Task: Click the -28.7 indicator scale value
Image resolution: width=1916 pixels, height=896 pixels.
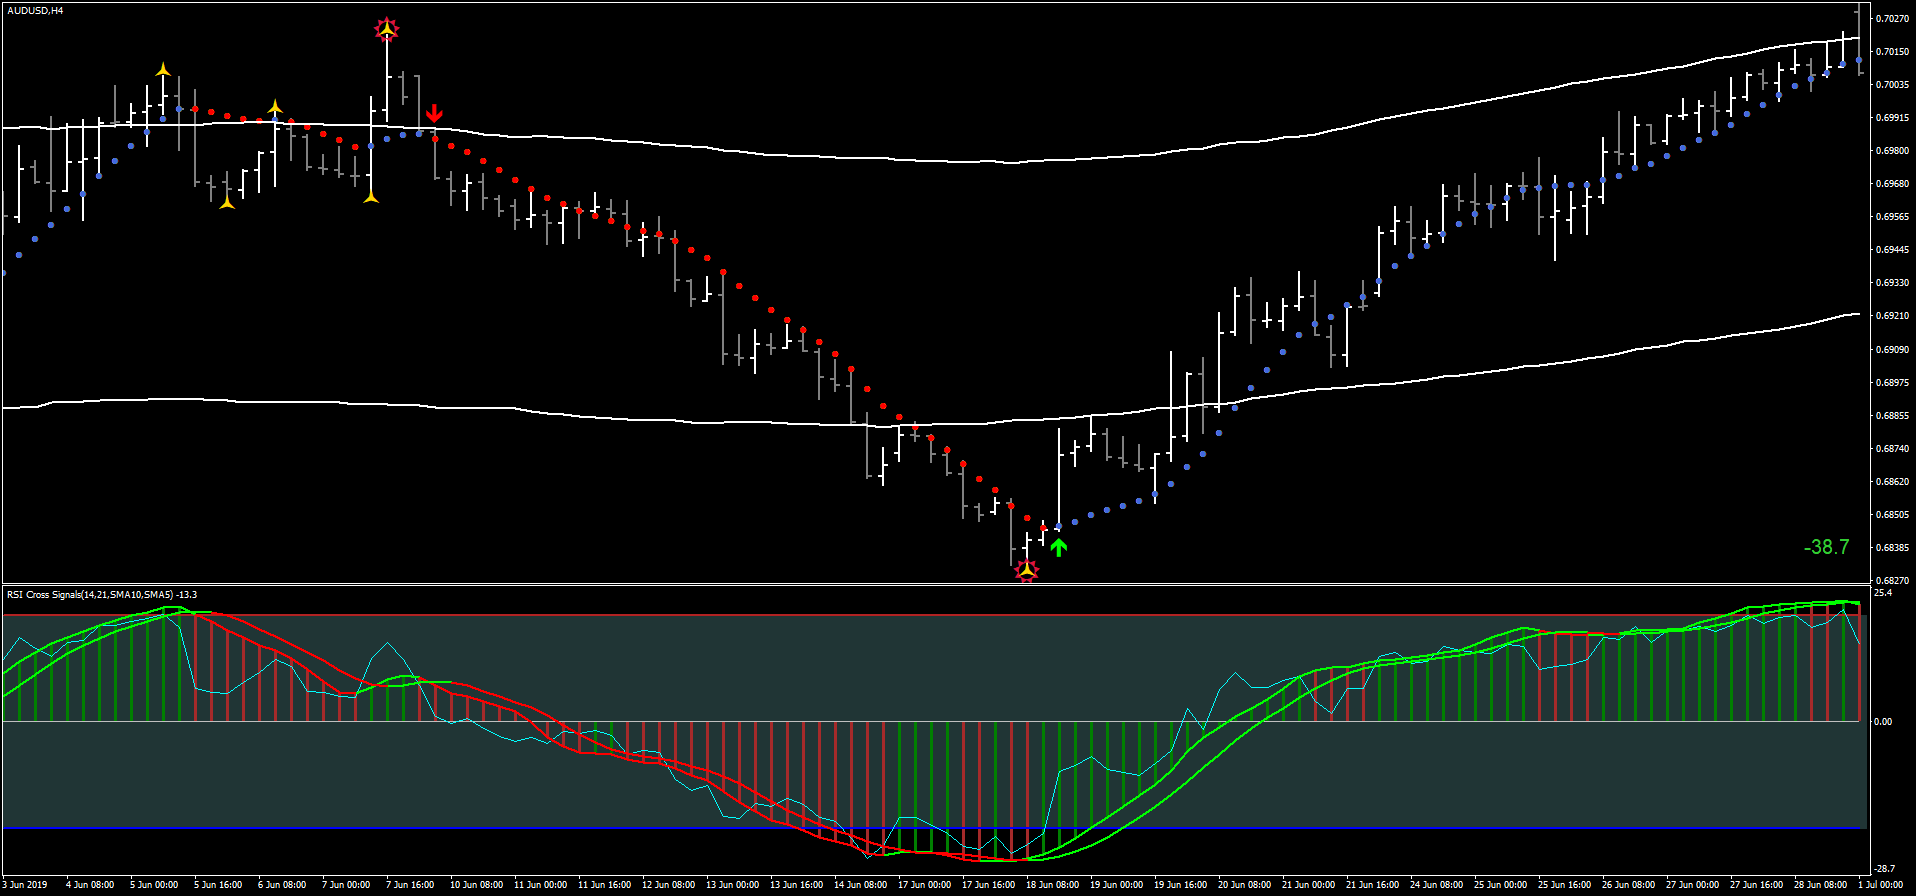Action: [1884, 869]
